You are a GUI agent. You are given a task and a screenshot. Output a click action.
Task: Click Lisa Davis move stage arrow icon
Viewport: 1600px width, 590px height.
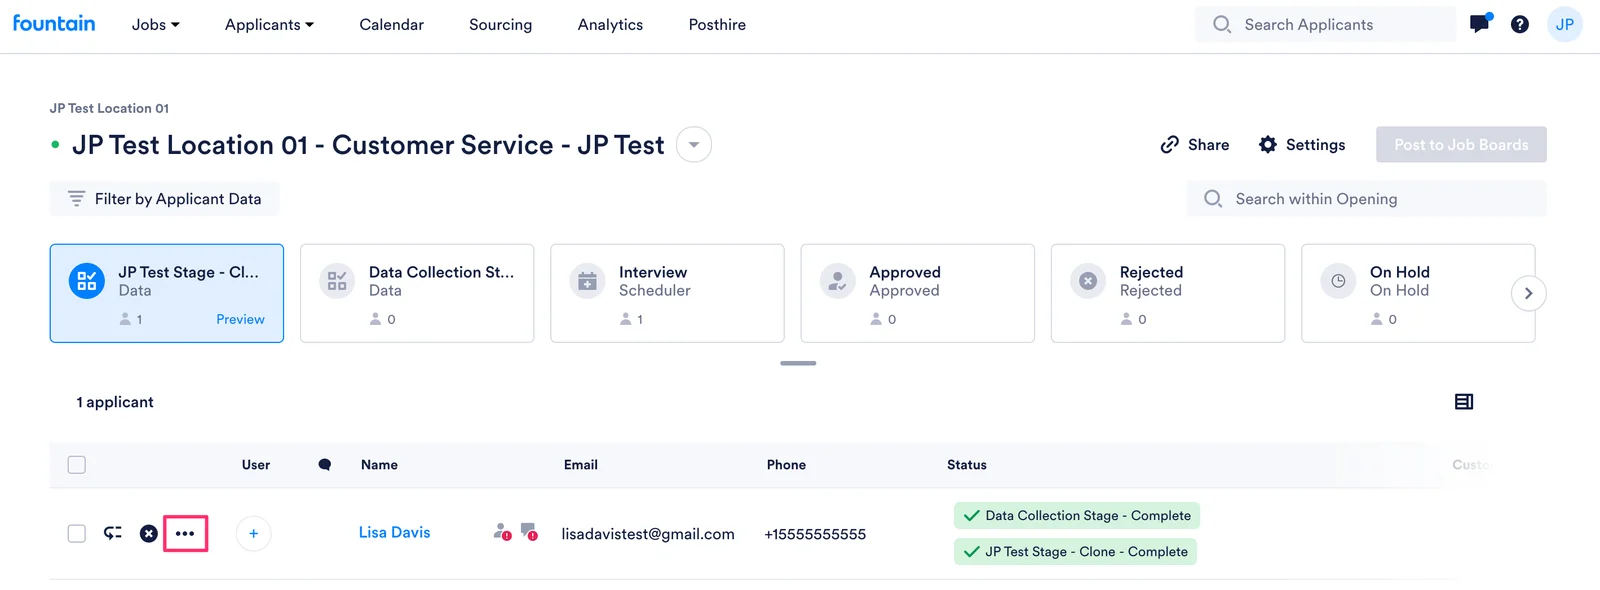(x=113, y=533)
